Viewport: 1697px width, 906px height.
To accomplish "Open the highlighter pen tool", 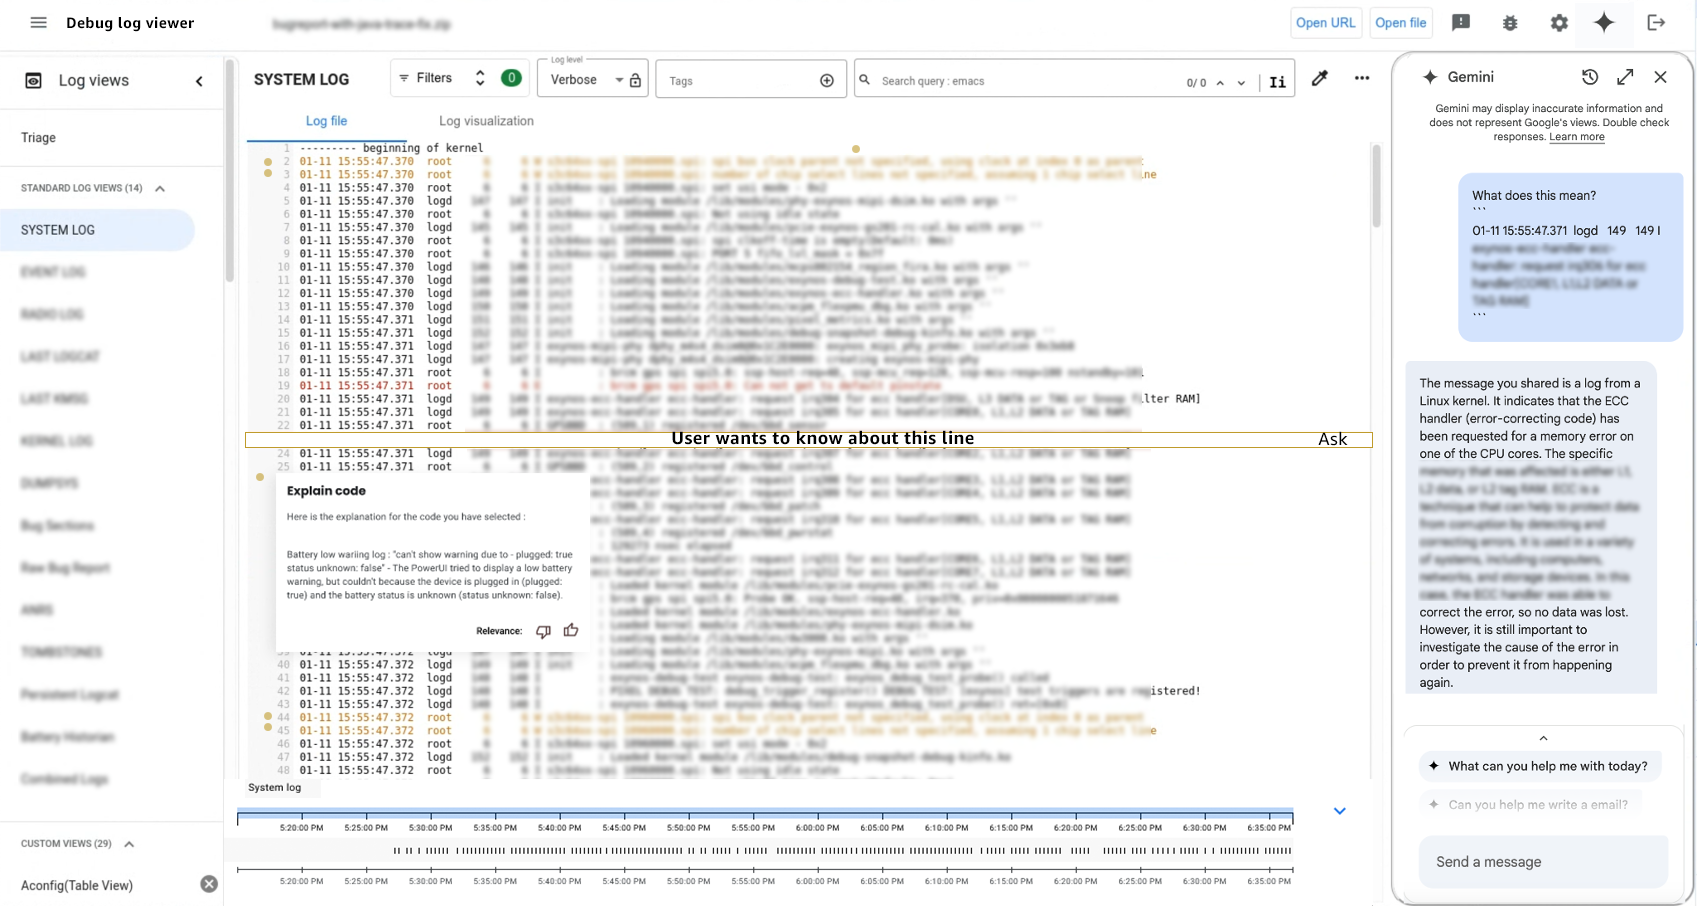I will pos(1320,78).
